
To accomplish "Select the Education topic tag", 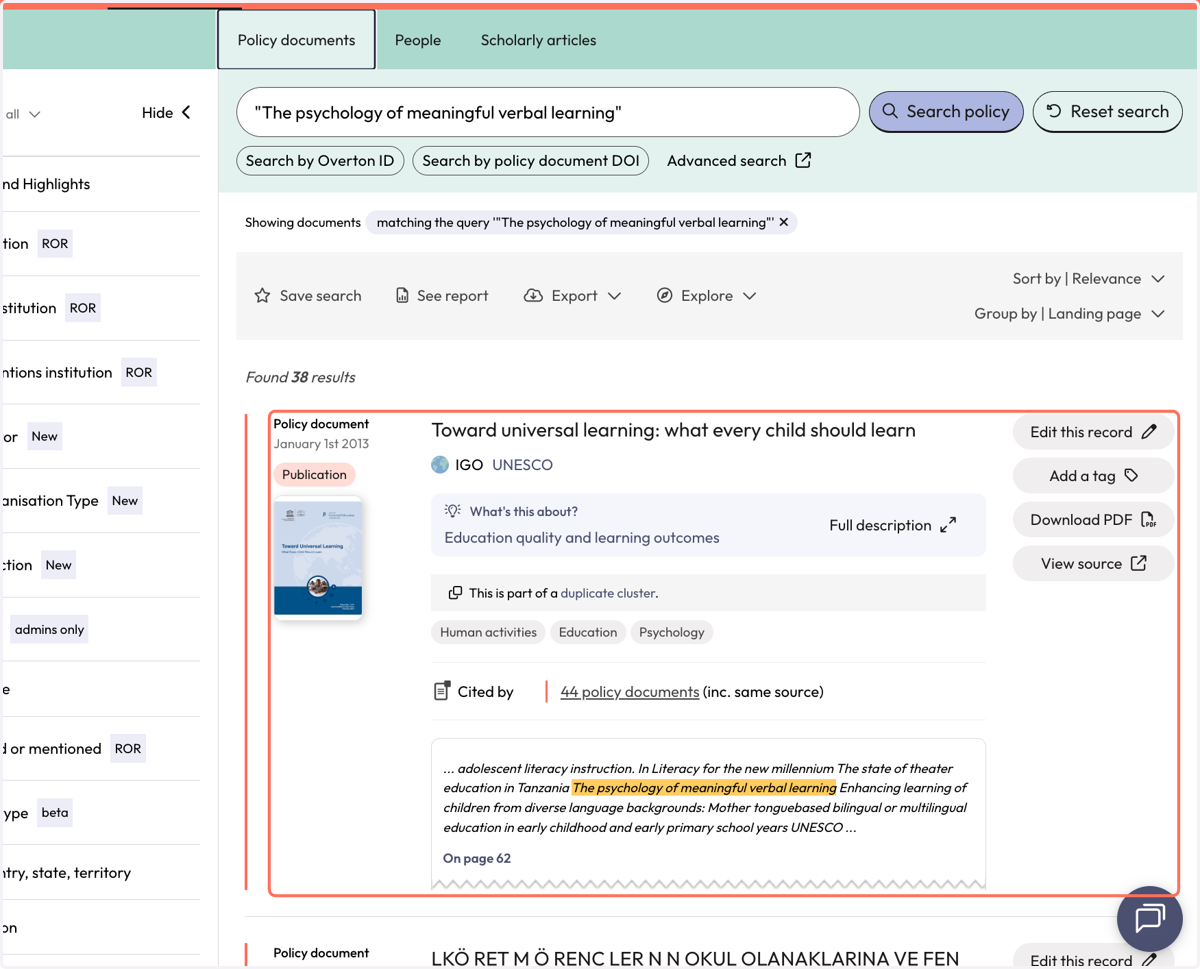I will pyautogui.click(x=588, y=632).
